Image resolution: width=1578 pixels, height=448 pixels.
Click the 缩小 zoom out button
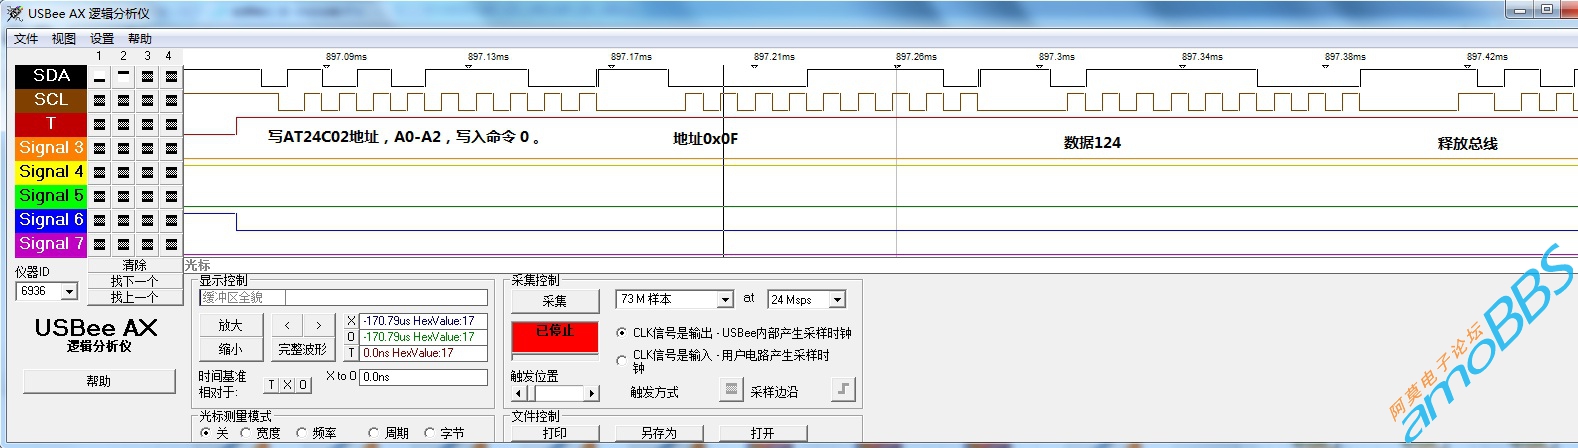pos(231,349)
